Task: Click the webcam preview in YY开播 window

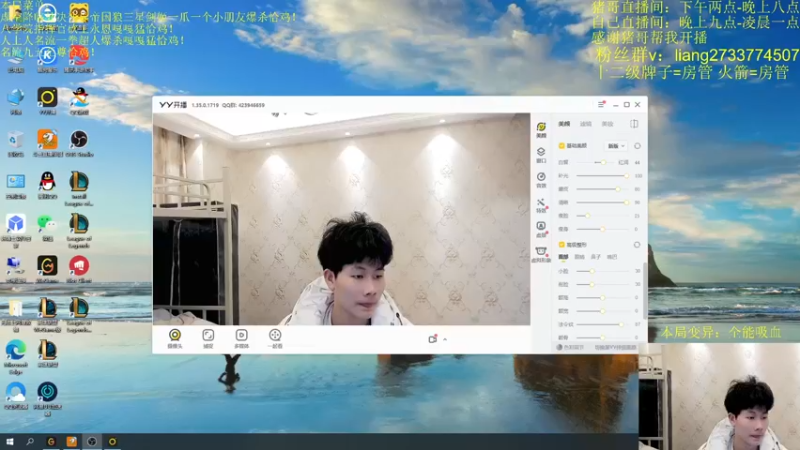Action: [x=341, y=219]
